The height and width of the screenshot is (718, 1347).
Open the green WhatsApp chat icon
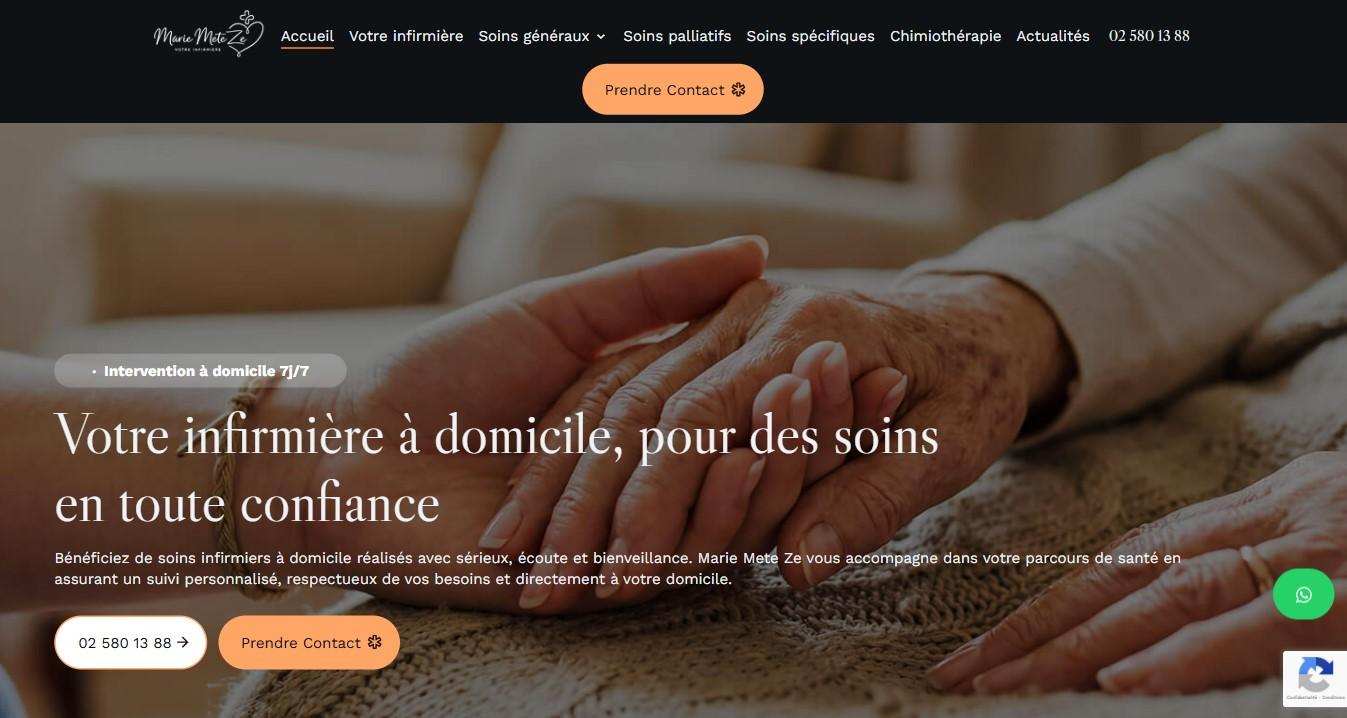1303,594
